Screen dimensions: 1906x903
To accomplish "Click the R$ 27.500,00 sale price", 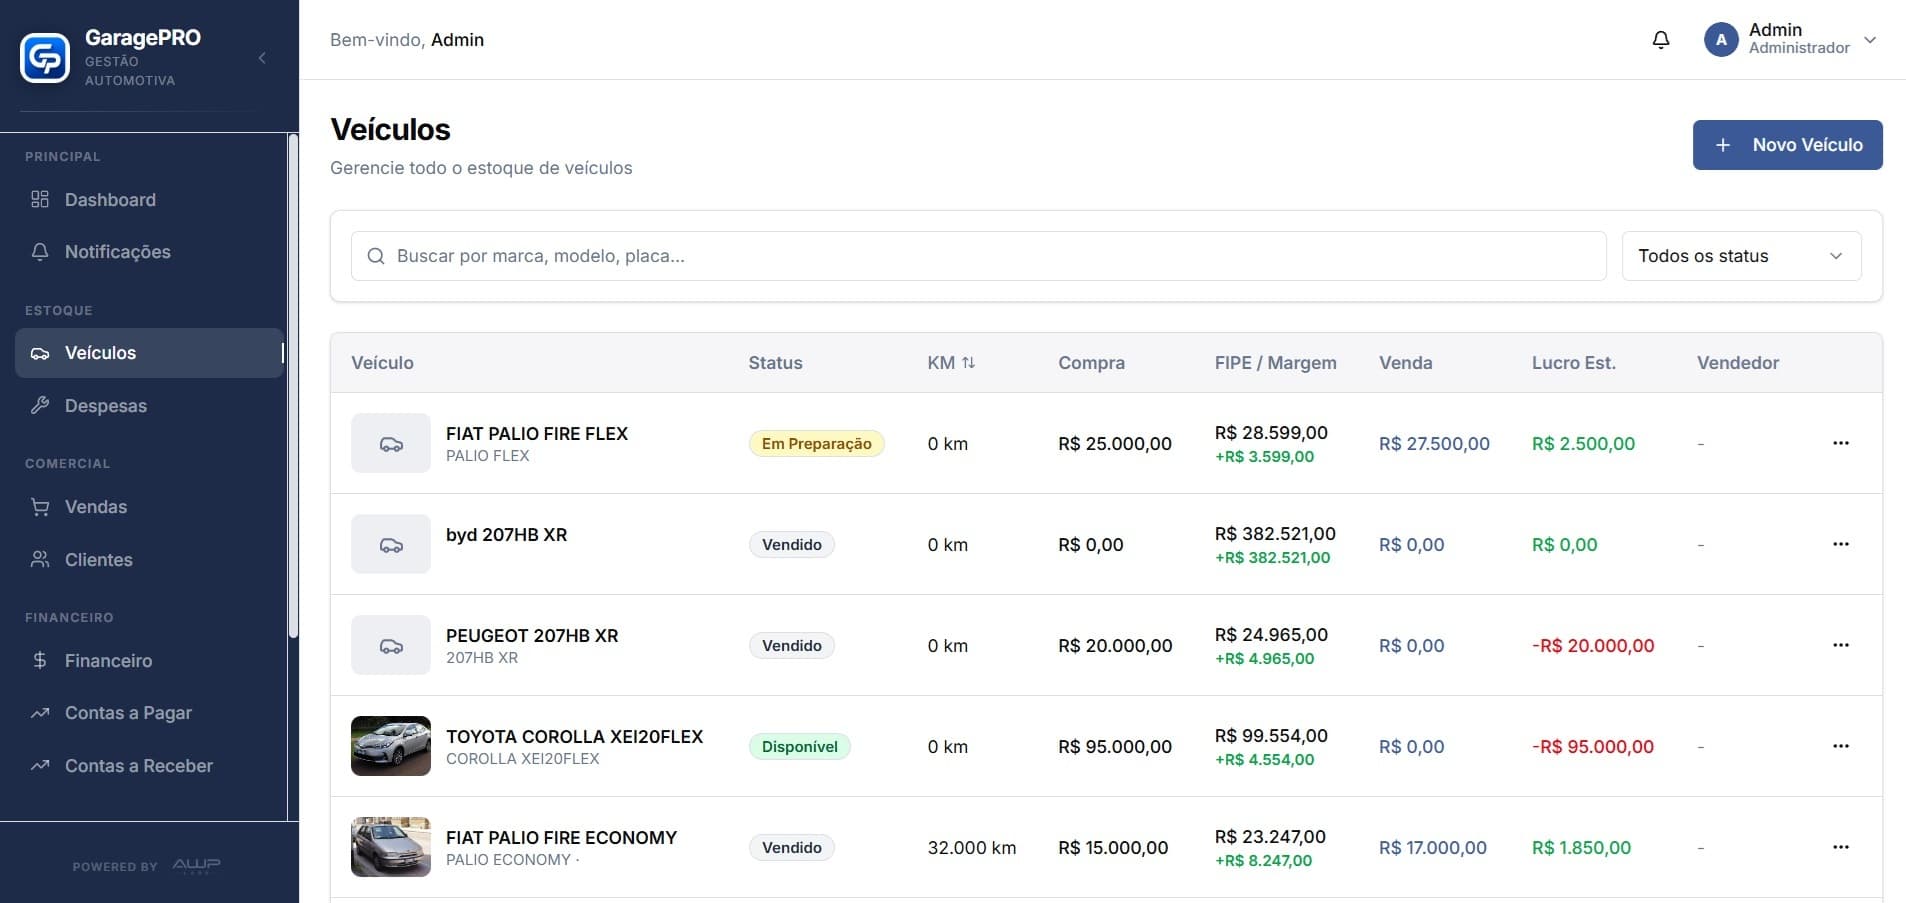I will coord(1434,443).
